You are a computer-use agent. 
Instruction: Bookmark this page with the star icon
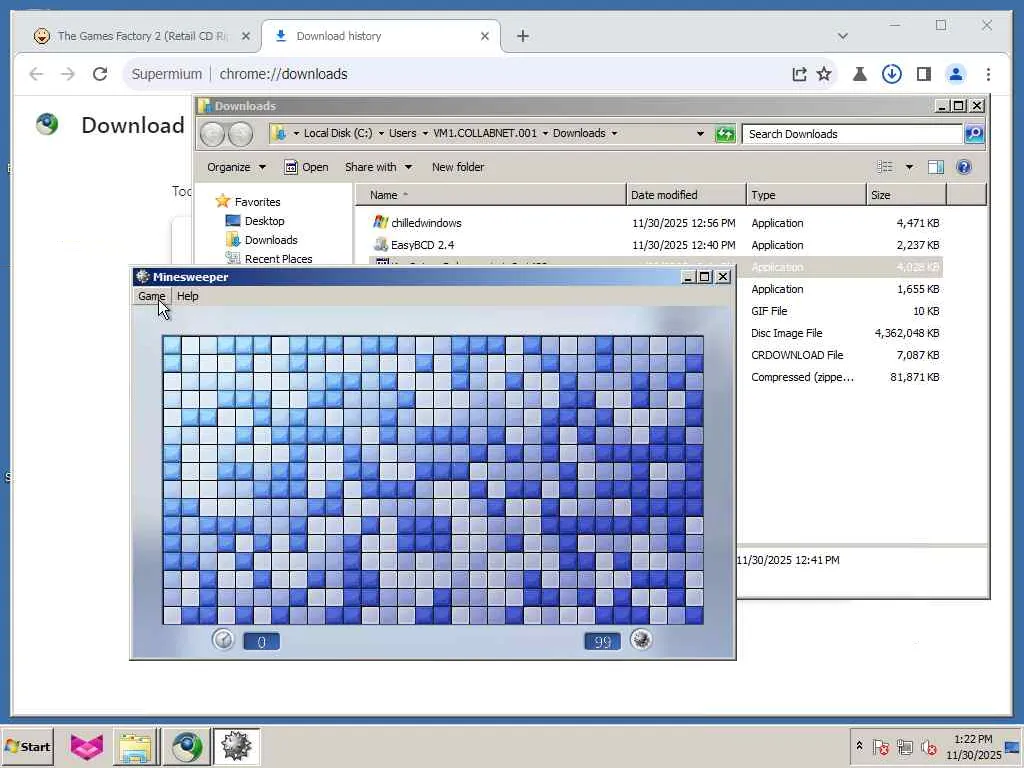point(824,74)
